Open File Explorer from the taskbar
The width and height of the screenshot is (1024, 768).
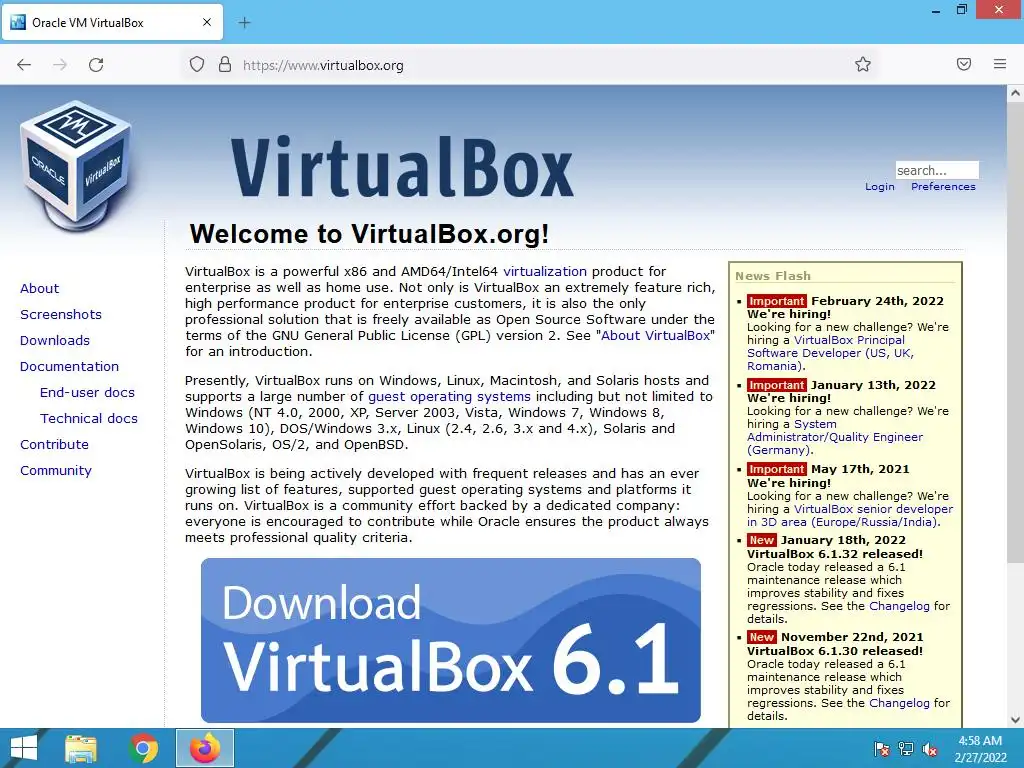(81, 748)
